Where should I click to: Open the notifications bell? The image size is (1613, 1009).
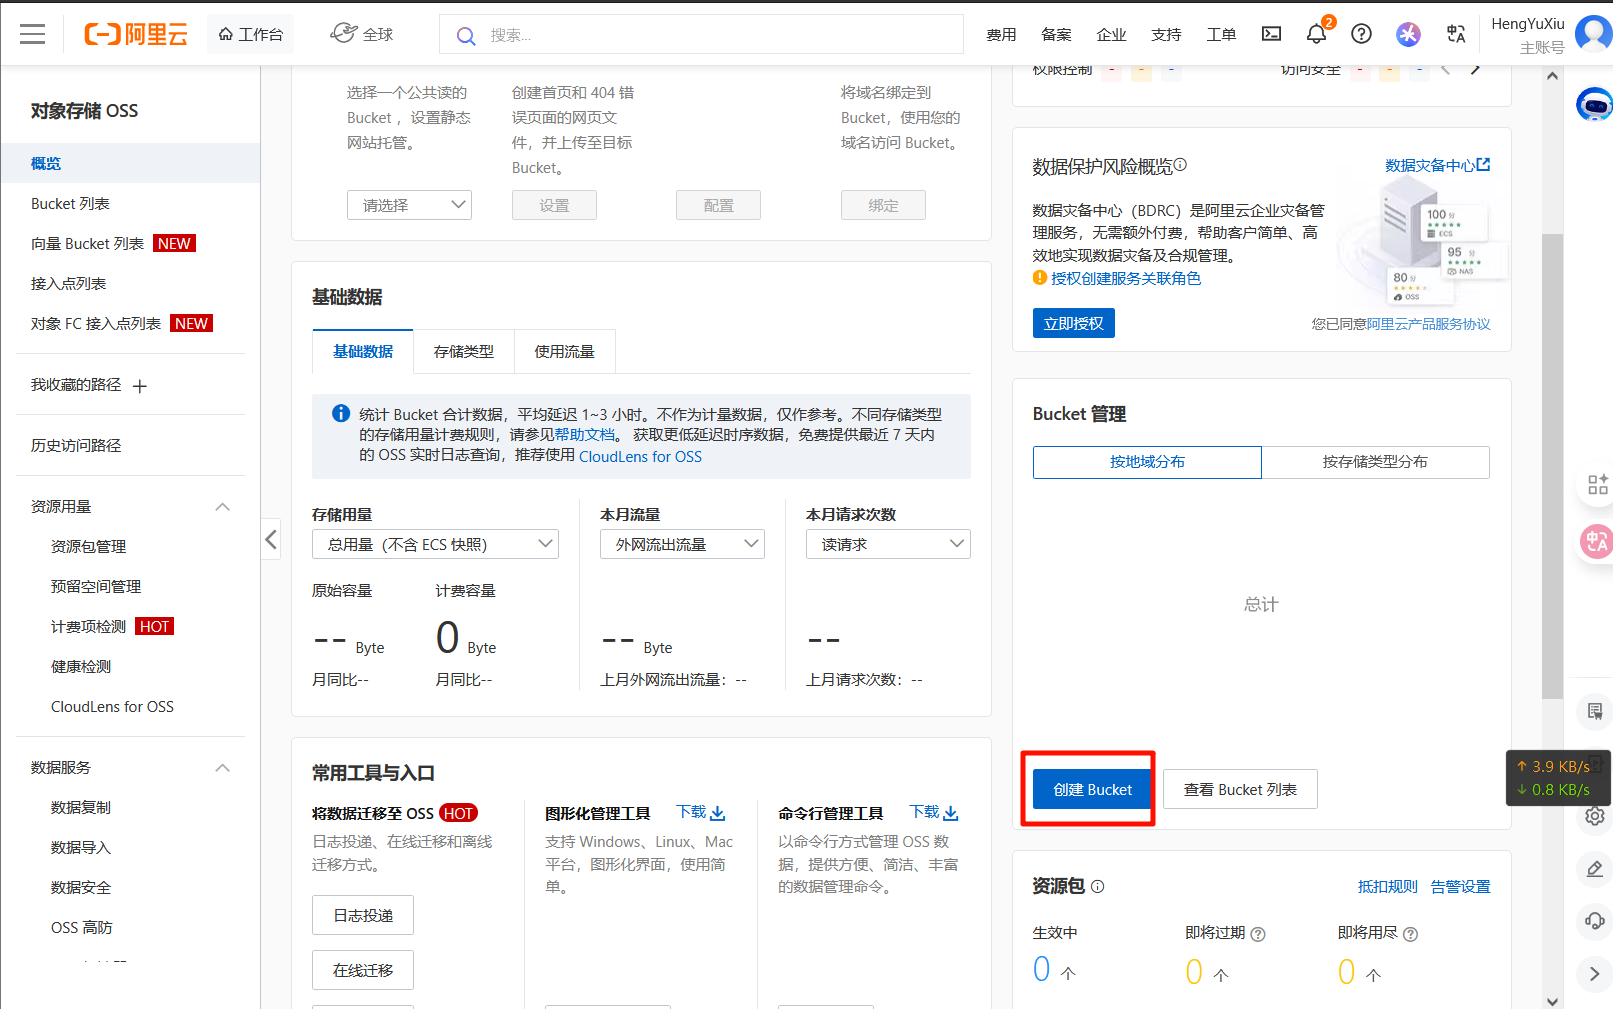pos(1316,34)
